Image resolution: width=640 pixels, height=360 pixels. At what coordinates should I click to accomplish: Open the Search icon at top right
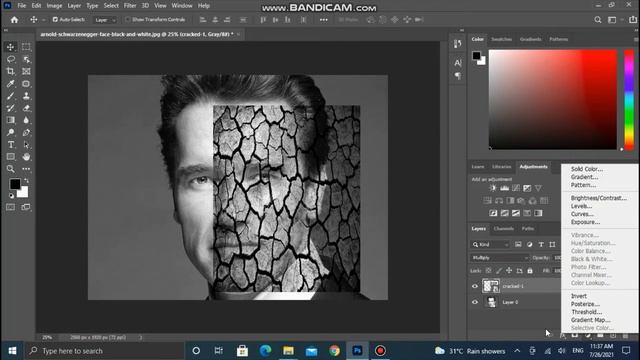coord(598,20)
